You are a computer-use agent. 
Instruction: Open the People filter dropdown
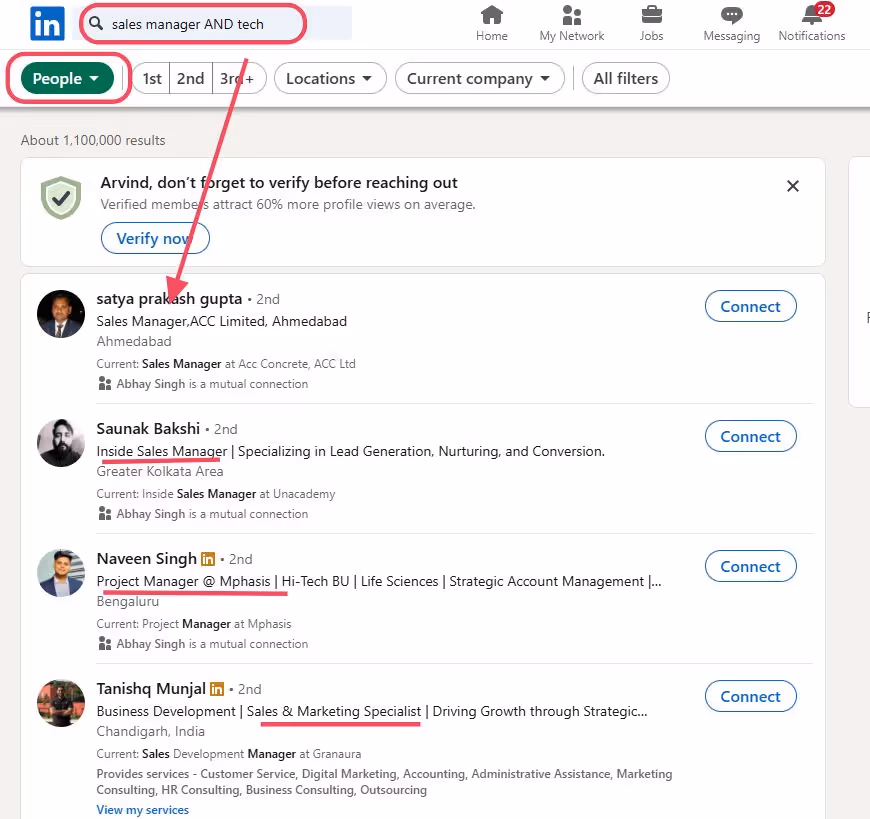(x=66, y=78)
